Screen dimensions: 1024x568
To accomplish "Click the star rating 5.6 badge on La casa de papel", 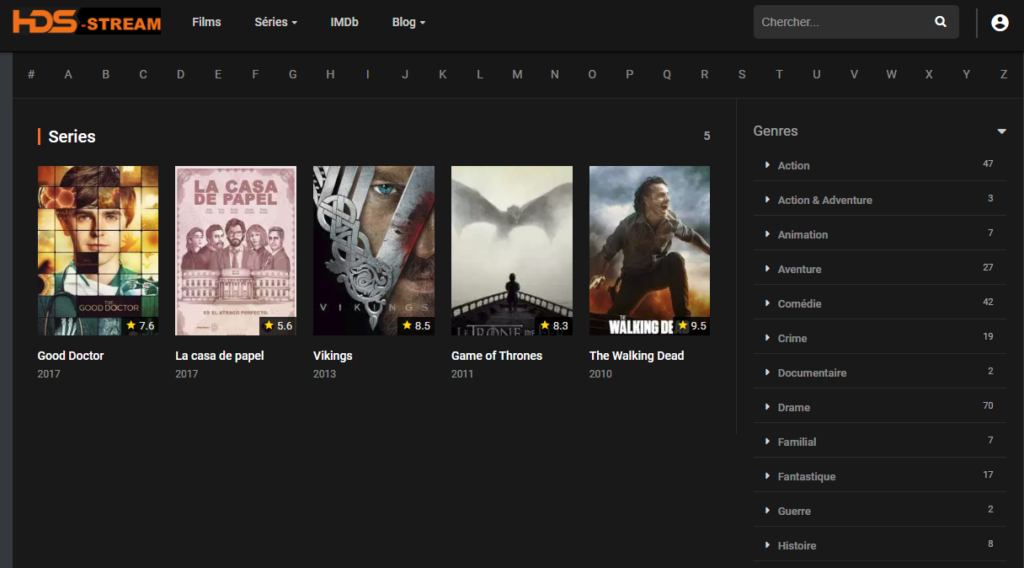I will (x=278, y=326).
